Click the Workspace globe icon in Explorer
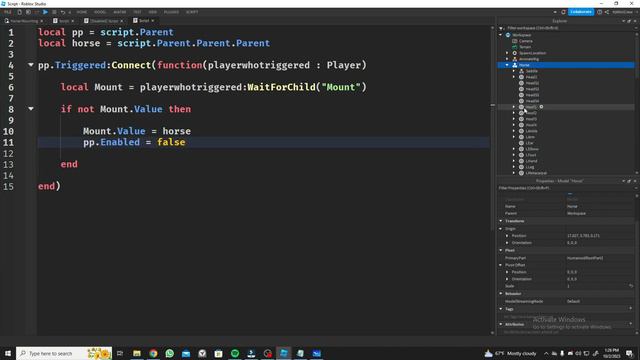 tap(508, 35)
